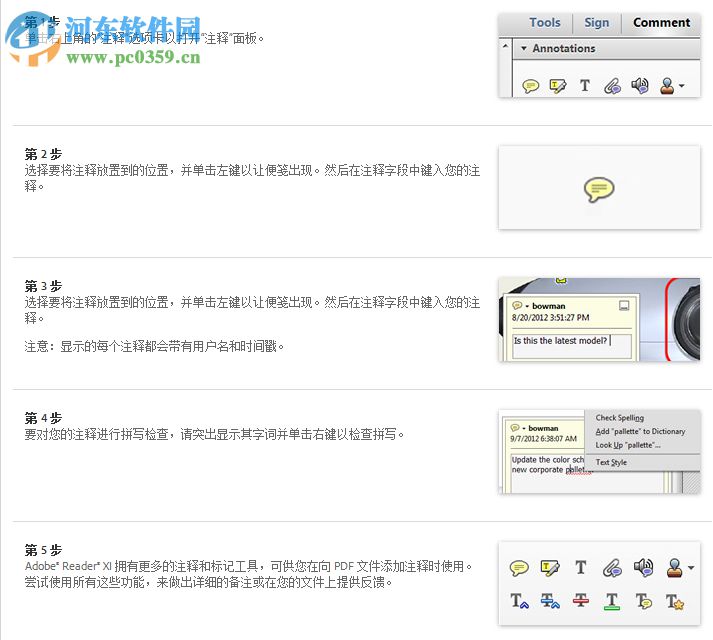
Task: Switch to the Sign tab
Action: pos(596,22)
